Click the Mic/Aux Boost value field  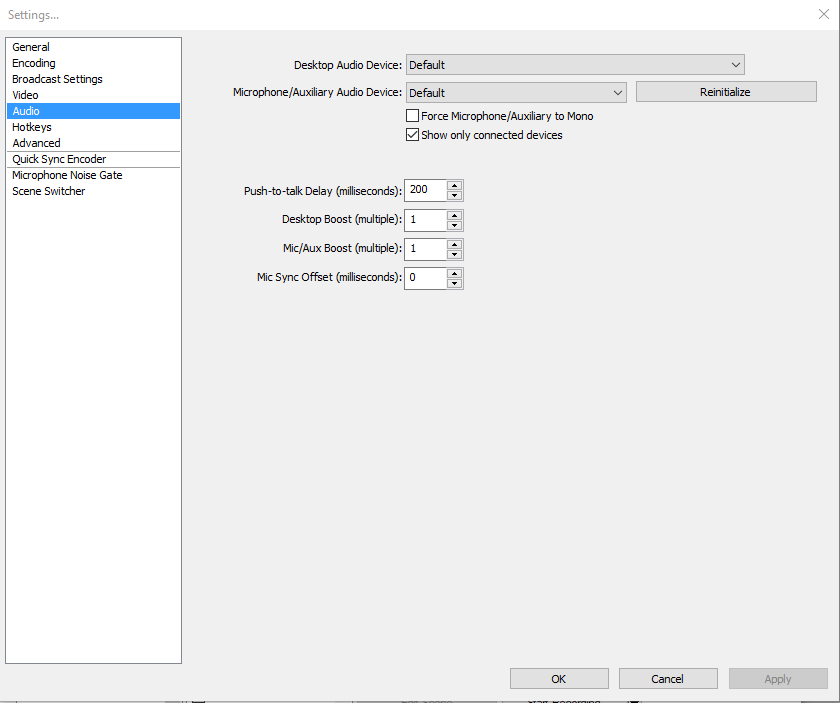[x=425, y=249]
